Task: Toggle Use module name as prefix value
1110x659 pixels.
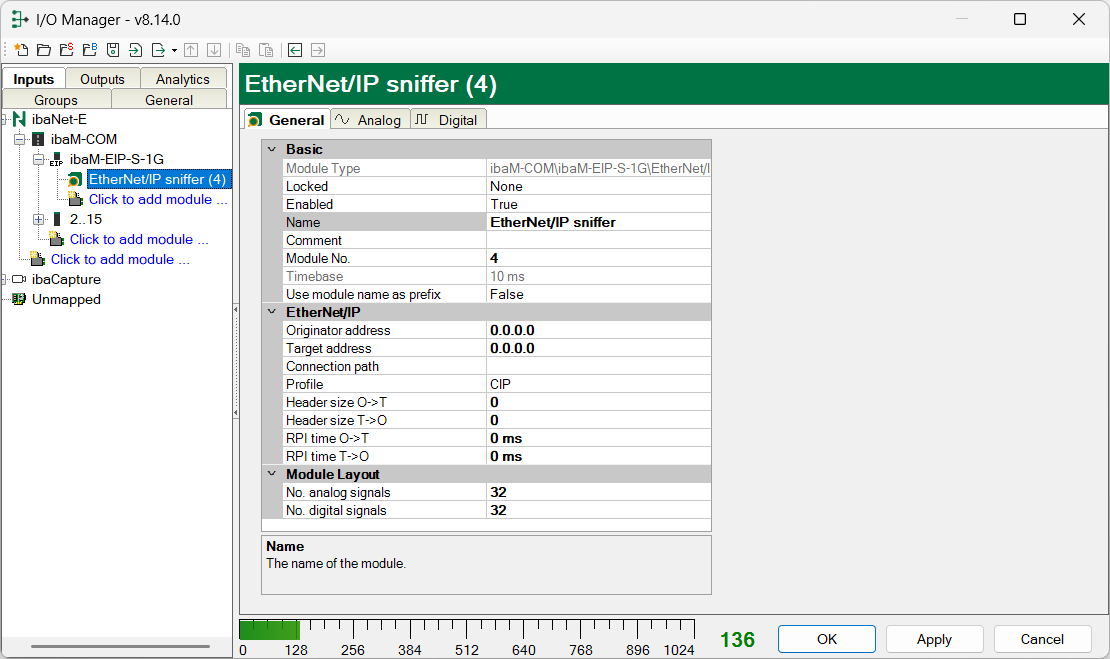Action: pos(598,294)
